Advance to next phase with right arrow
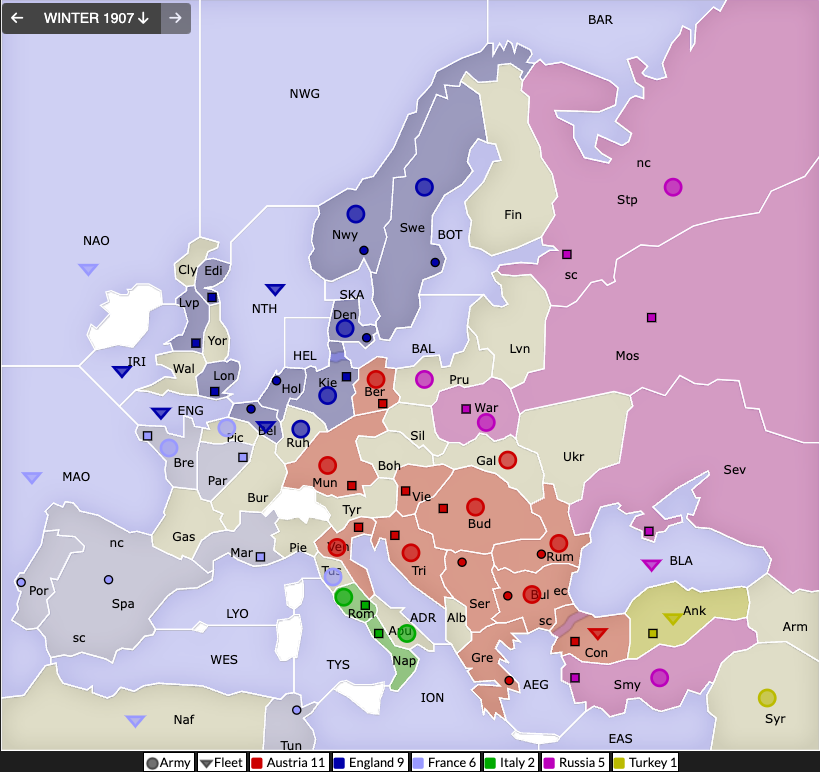Viewport: 820px width, 772px height. pos(176,18)
